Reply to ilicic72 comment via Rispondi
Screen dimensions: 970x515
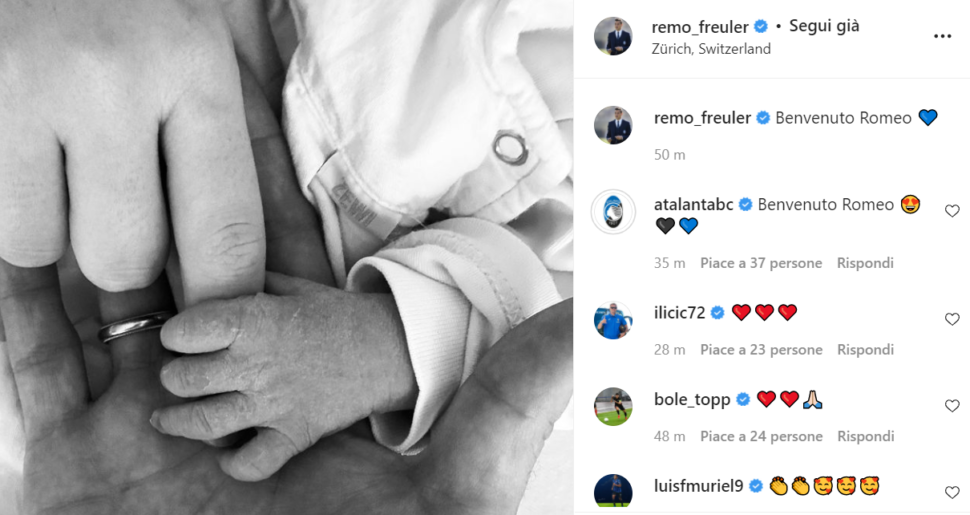[865, 350]
